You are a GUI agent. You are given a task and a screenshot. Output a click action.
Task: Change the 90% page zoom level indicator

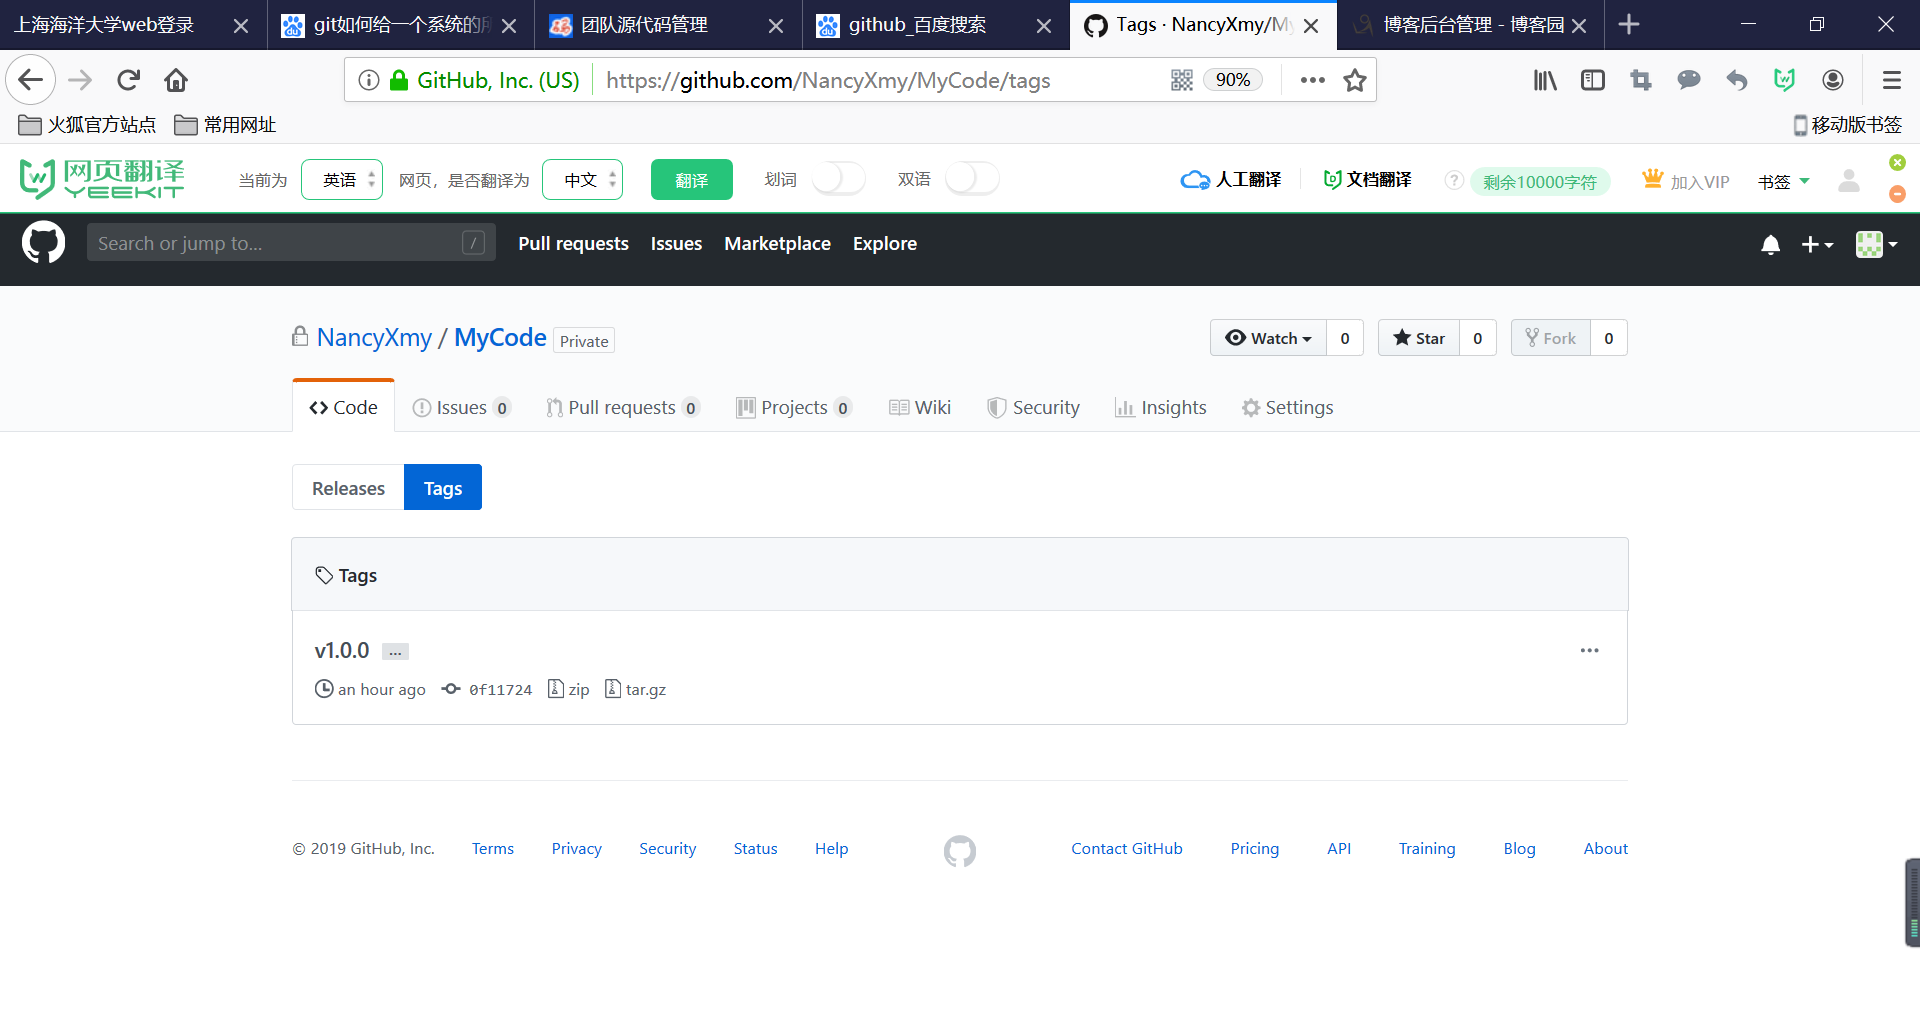(x=1233, y=80)
